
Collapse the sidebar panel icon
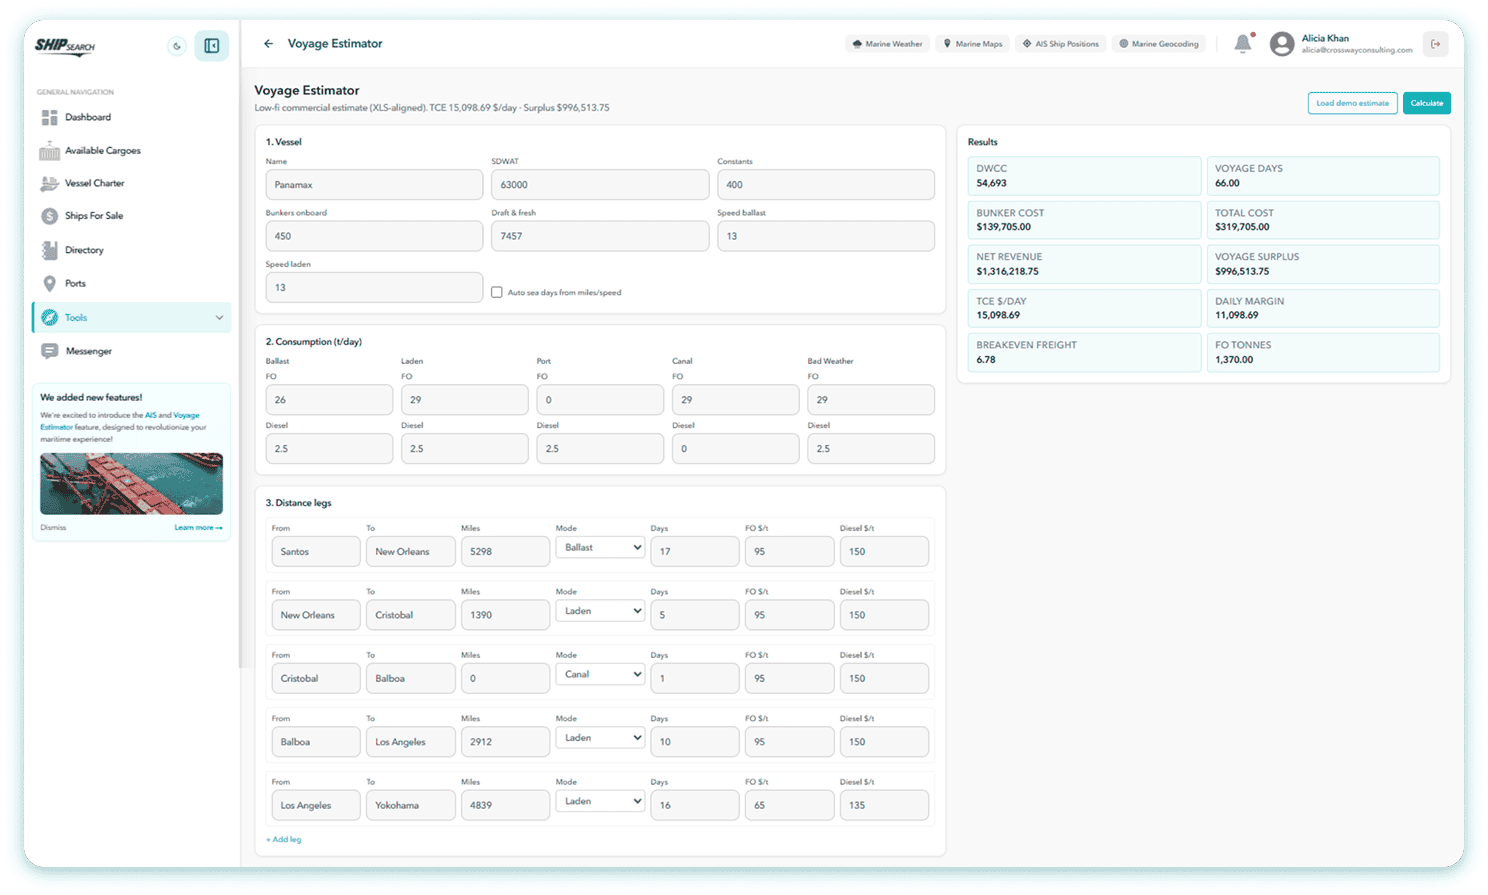tap(212, 46)
